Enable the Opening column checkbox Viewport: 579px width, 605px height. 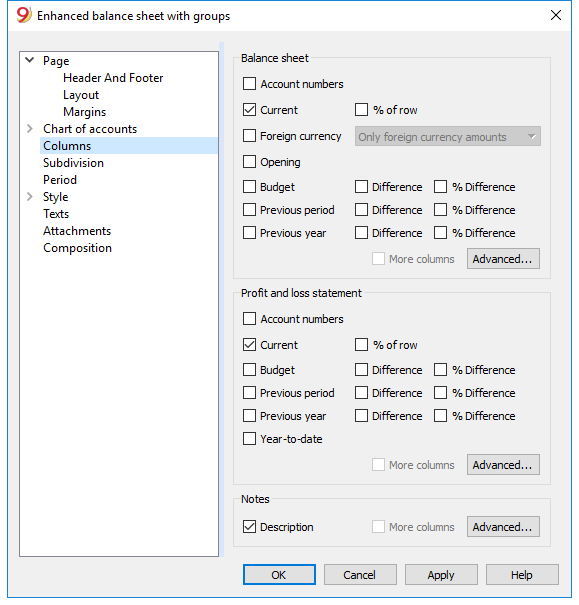tap(250, 162)
